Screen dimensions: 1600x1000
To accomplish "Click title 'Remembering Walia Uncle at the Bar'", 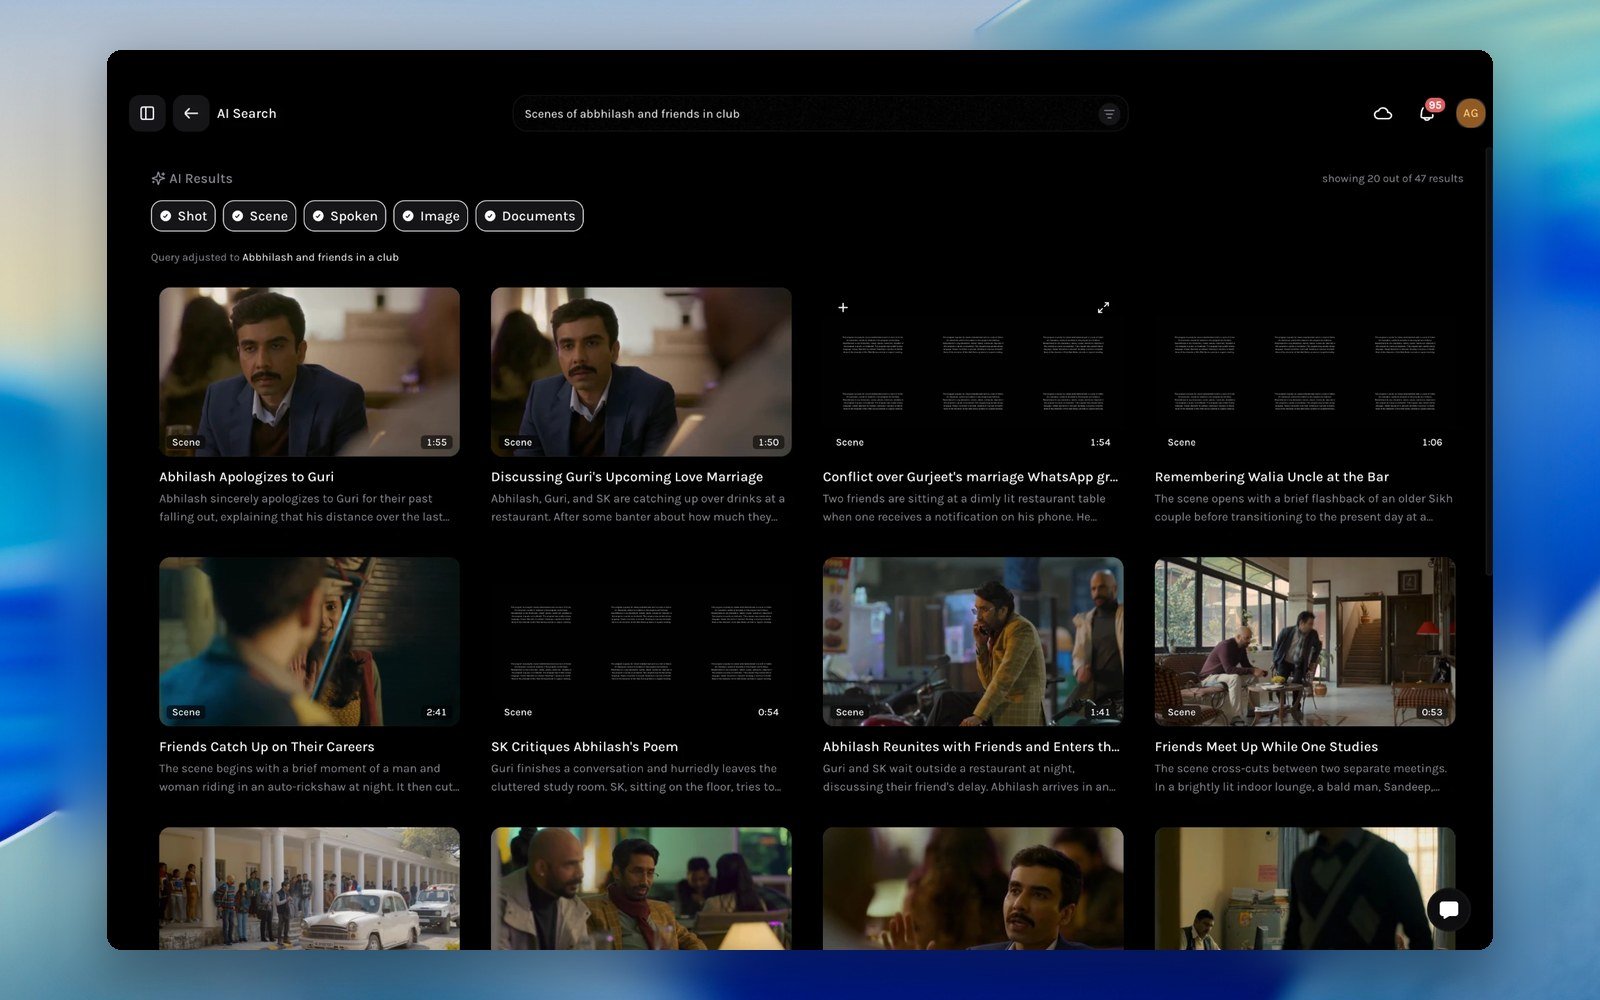I will [x=1272, y=477].
